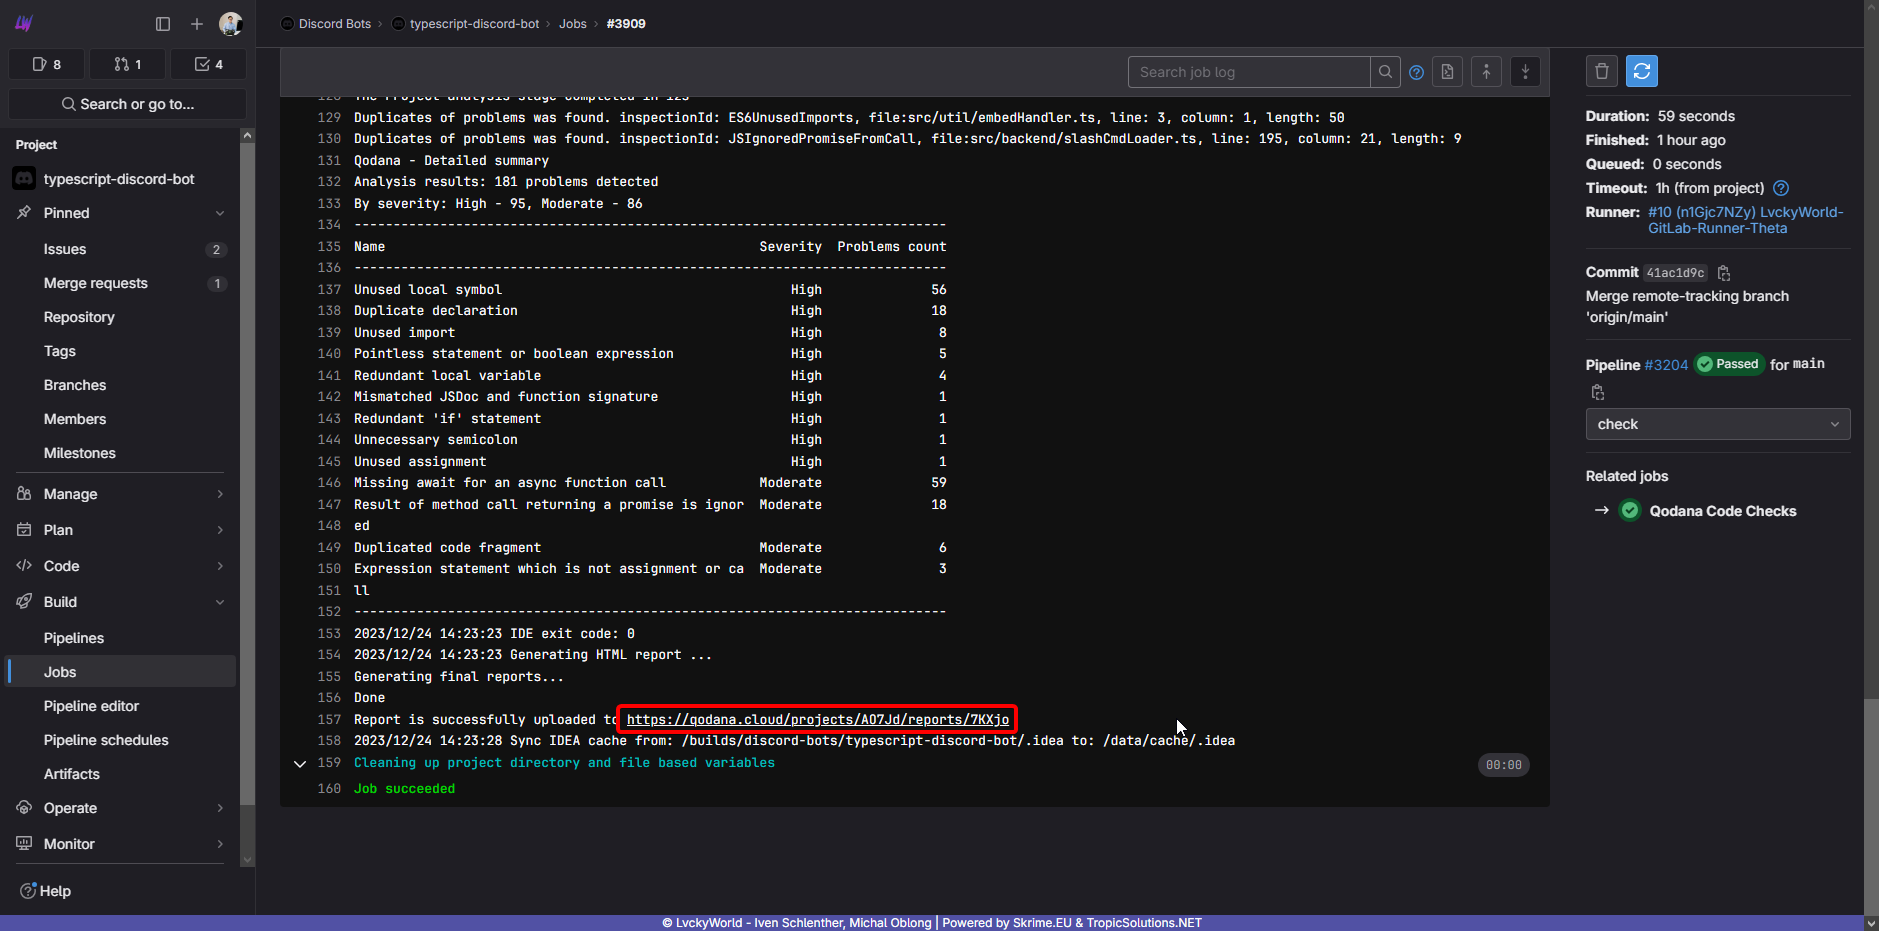Toggle the left sidebar visibility
Image resolution: width=1879 pixels, height=931 pixels.
(x=163, y=24)
